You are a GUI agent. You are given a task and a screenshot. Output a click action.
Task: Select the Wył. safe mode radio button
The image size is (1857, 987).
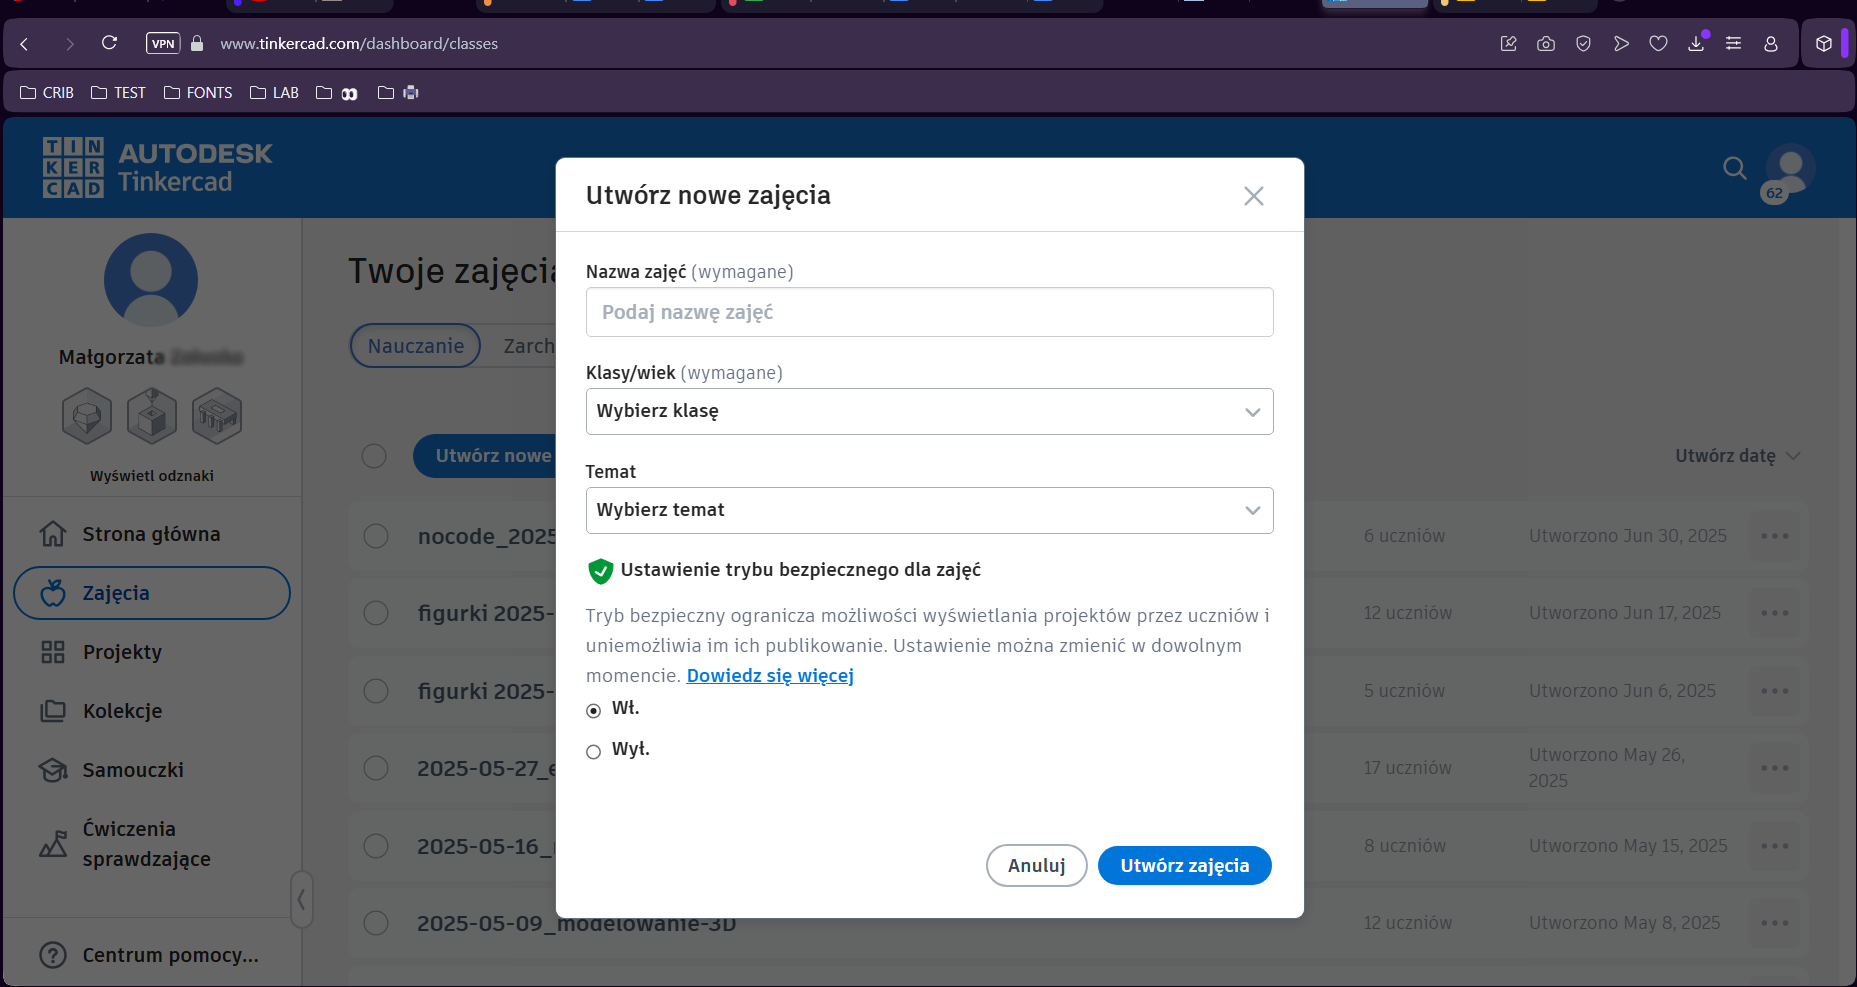pos(594,751)
